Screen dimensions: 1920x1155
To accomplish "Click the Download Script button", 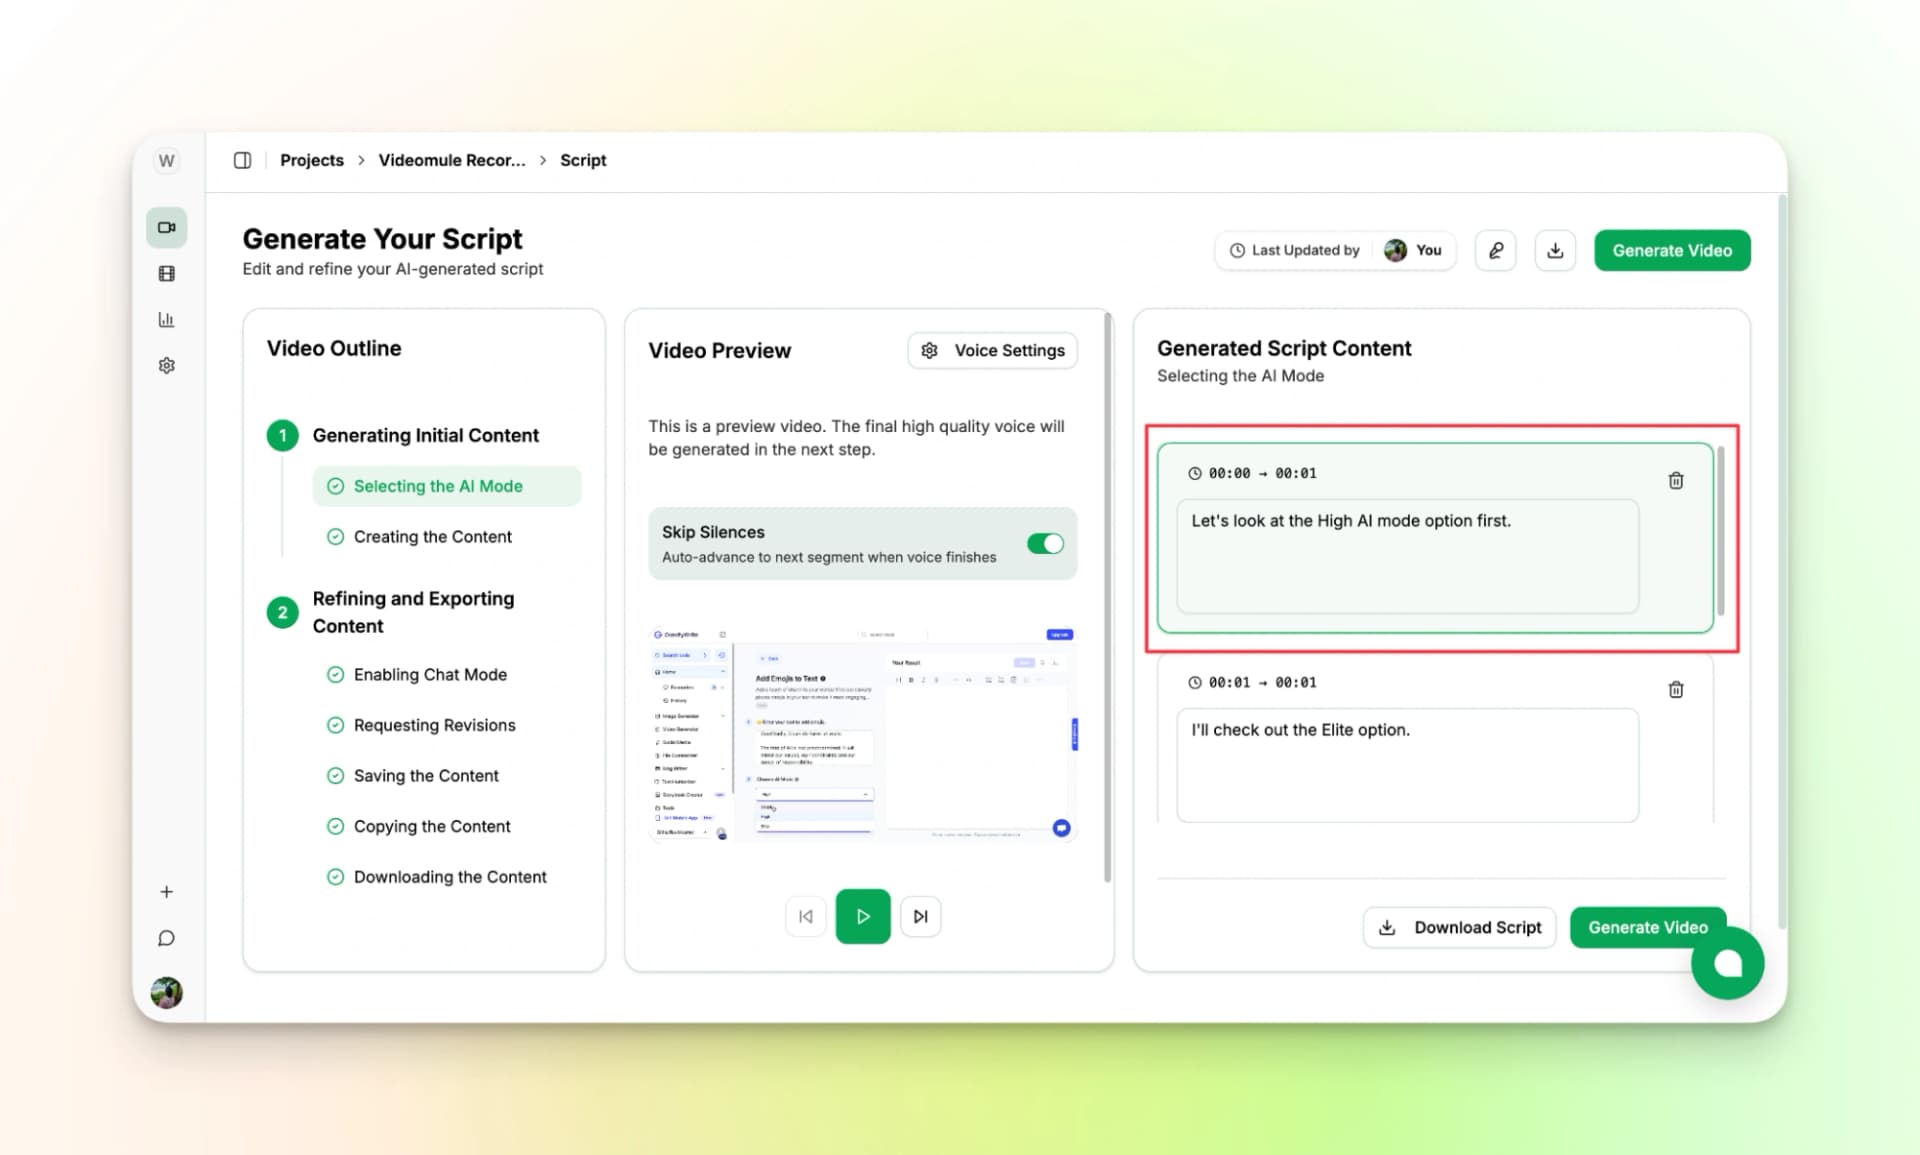I will pos(1459,927).
